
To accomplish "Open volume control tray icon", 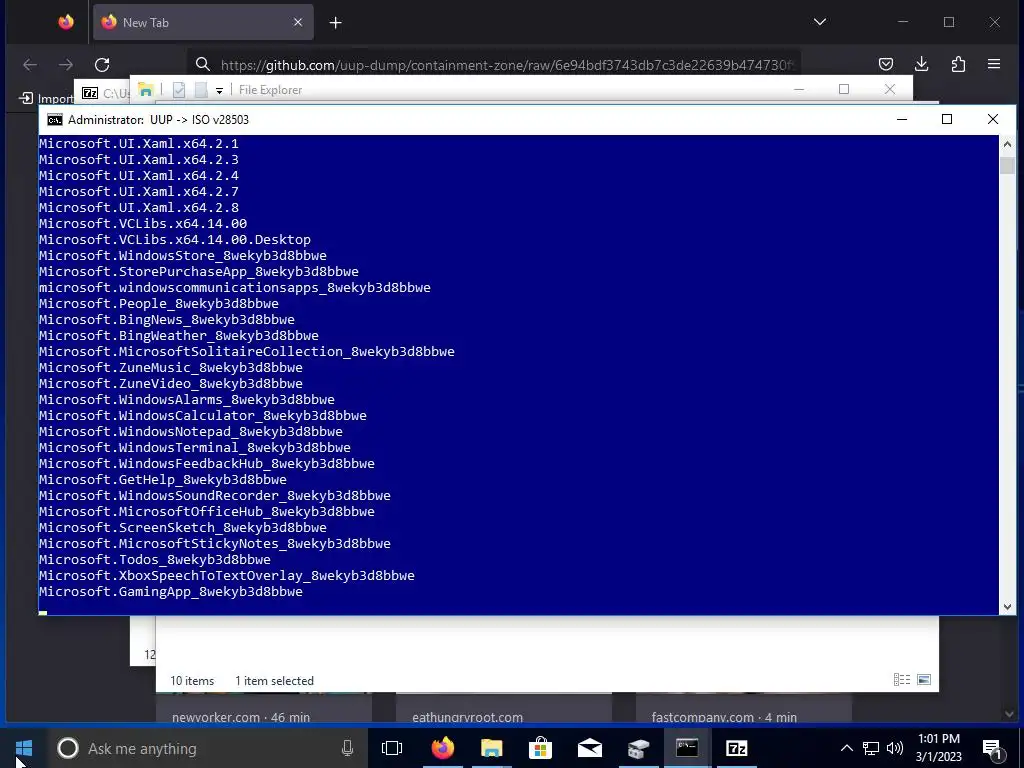I will 895,748.
